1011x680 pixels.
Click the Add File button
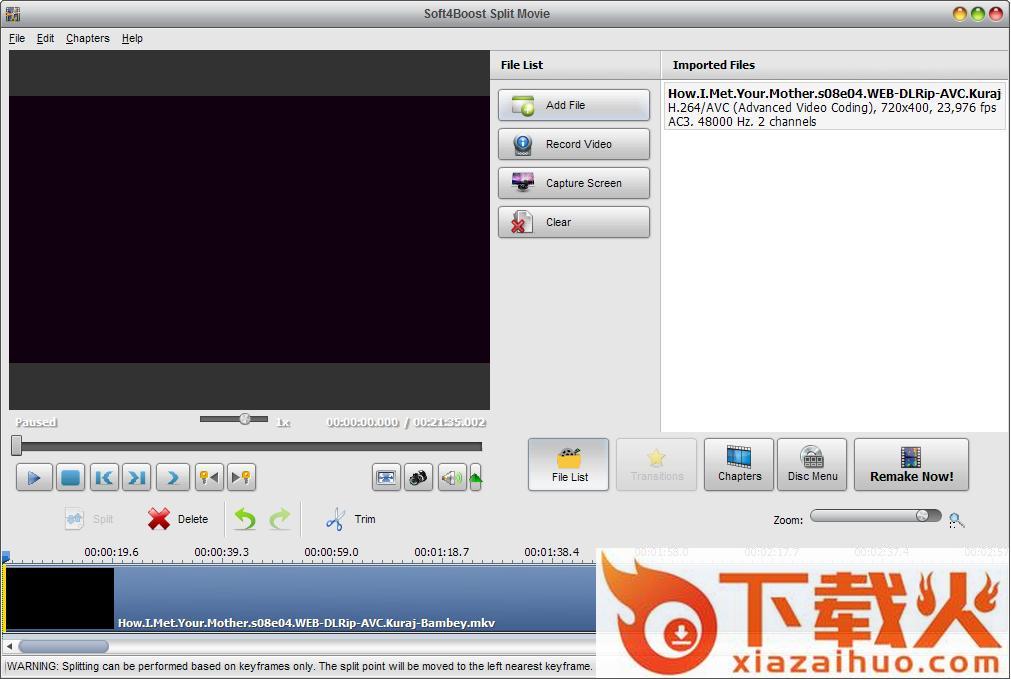[574, 105]
